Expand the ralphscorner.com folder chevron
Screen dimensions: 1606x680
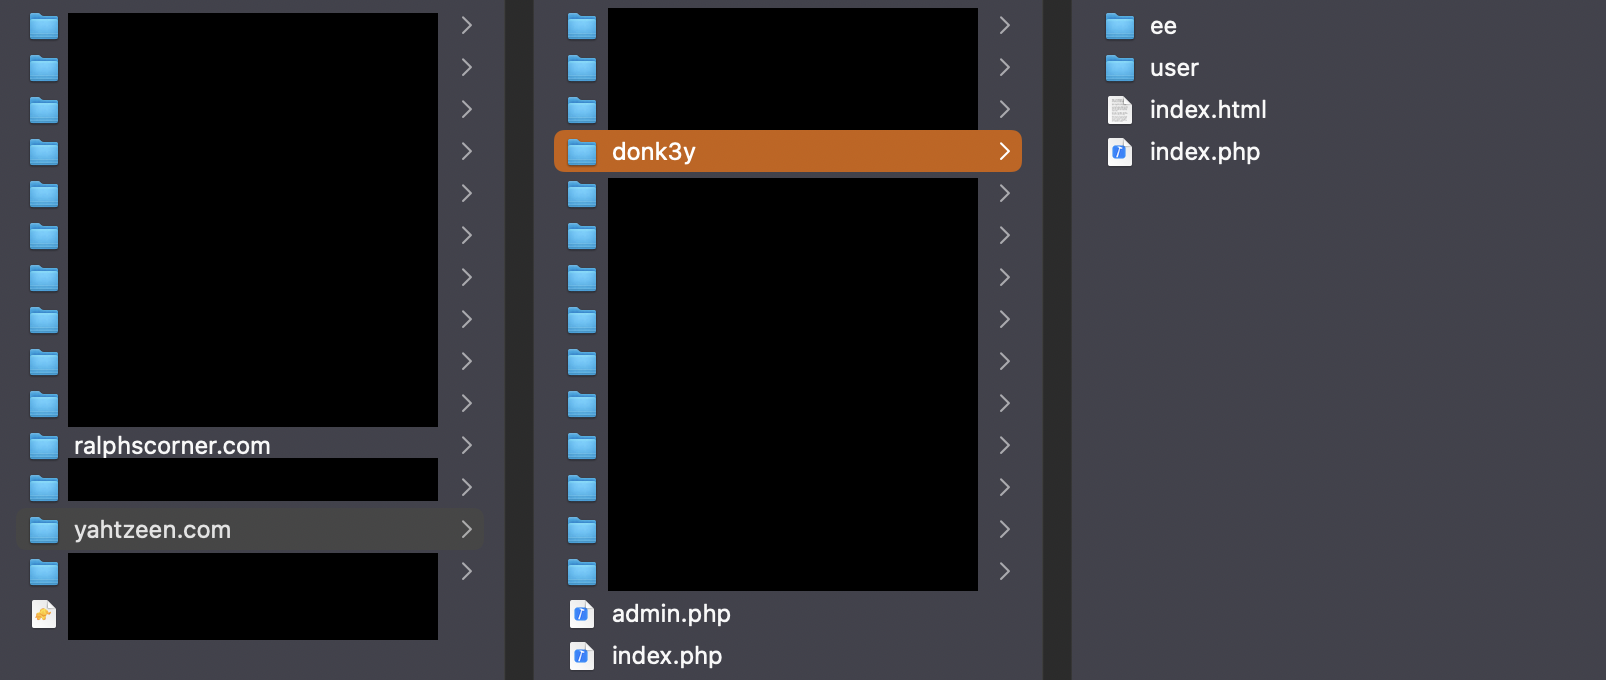(466, 446)
